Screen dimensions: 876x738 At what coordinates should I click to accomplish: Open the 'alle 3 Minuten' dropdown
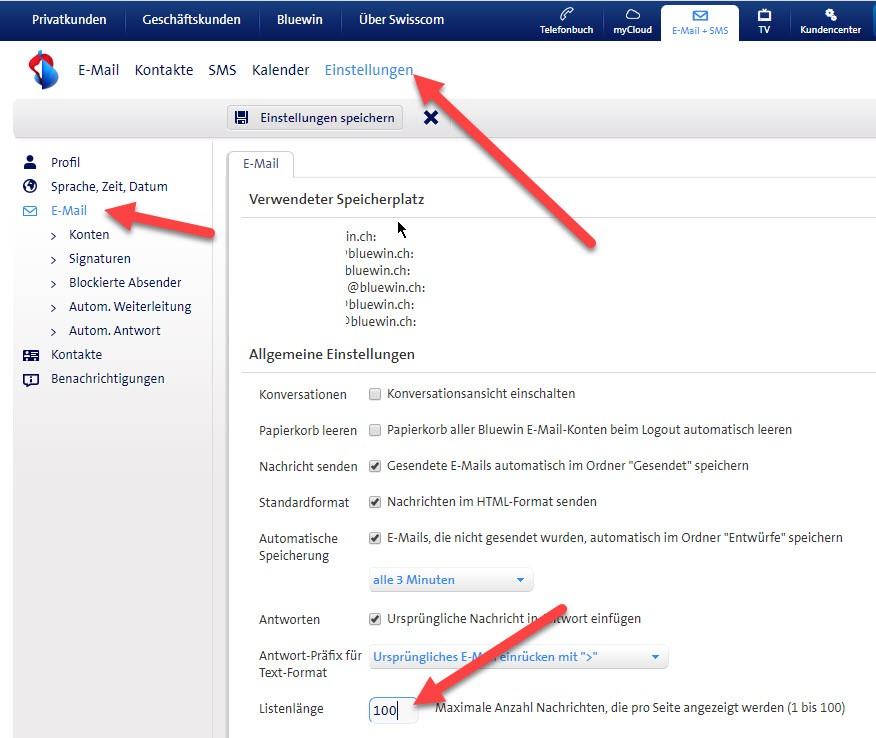[450, 580]
